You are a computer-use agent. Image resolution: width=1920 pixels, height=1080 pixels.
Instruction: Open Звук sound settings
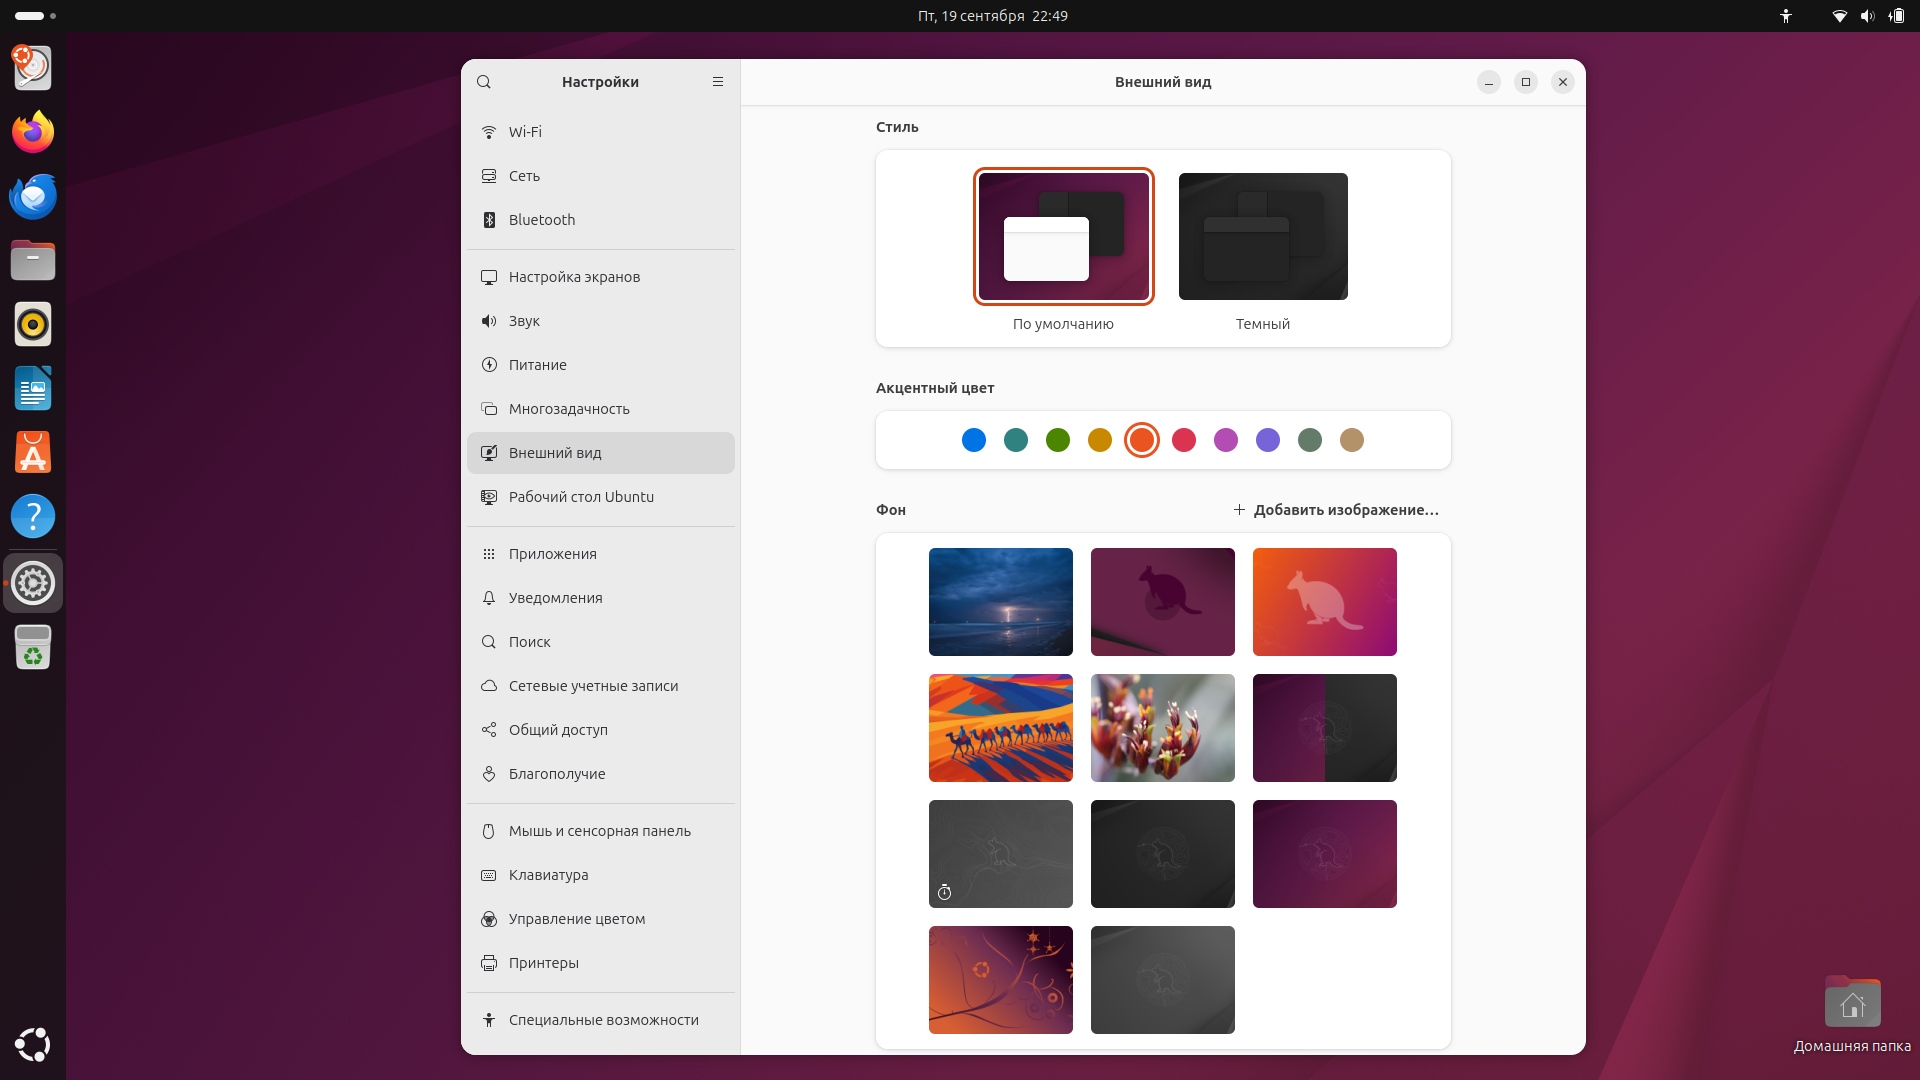click(x=601, y=321)
